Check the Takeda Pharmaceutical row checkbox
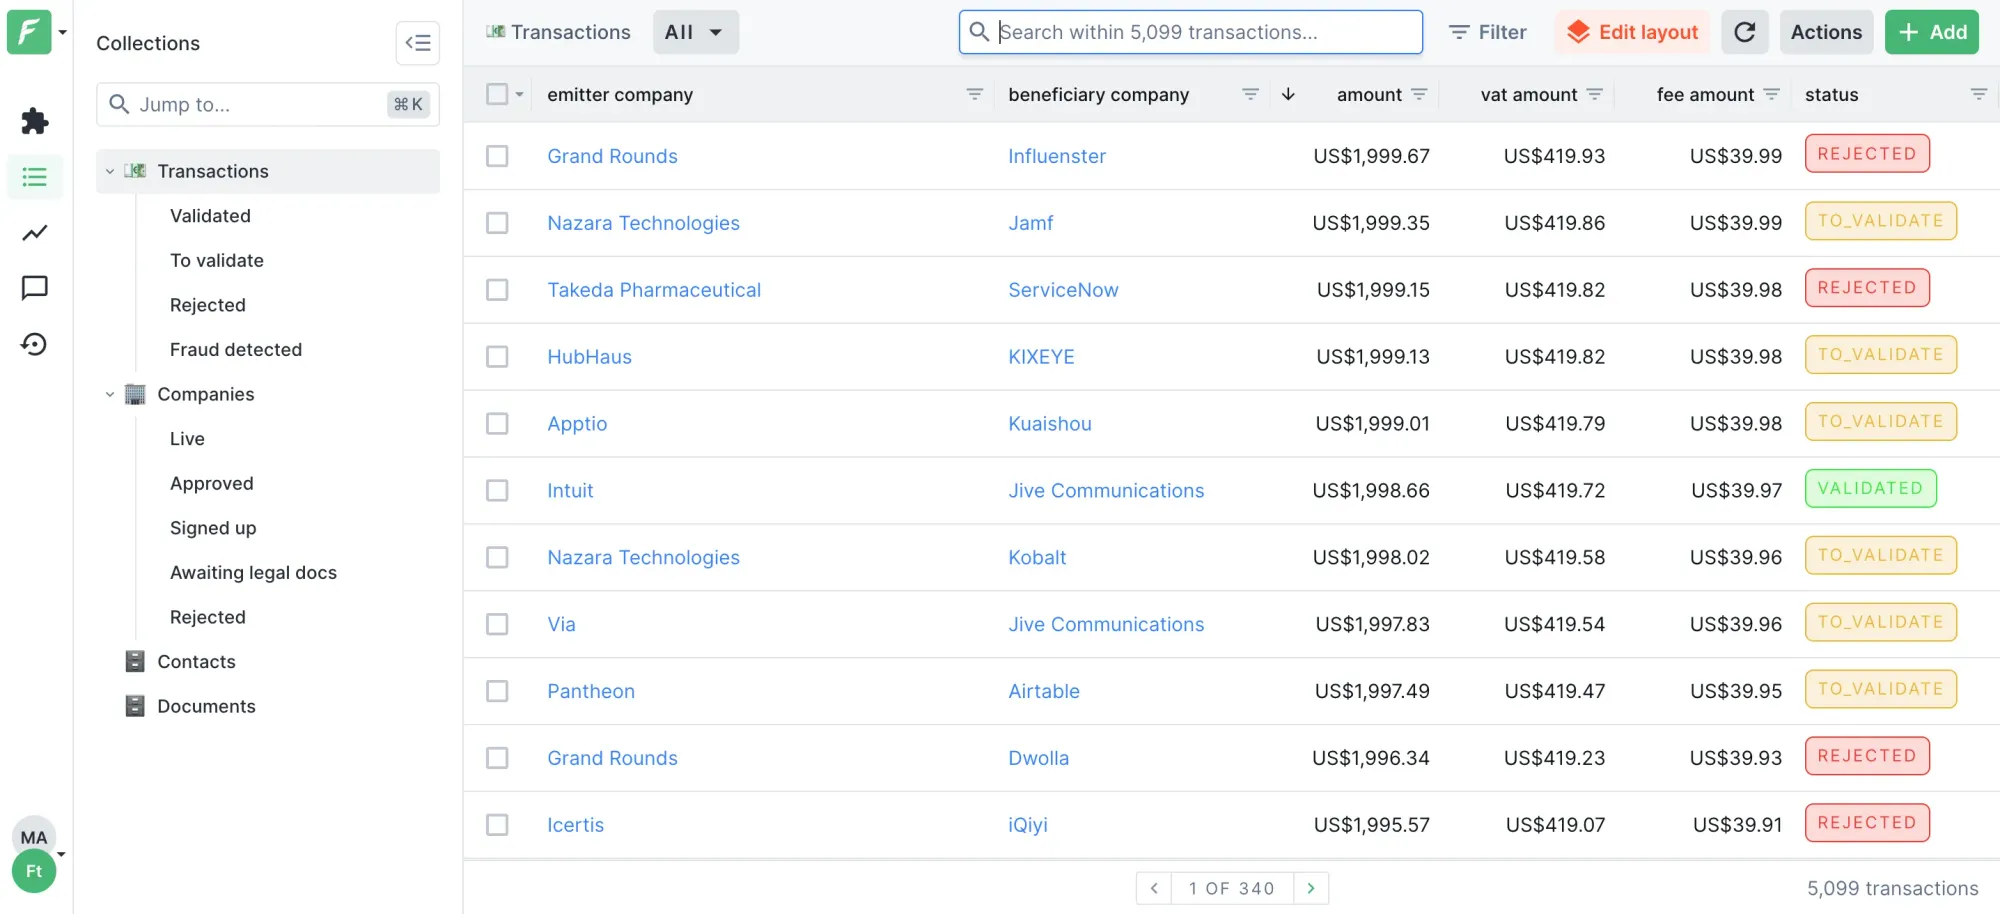The width and height of the screenshot is (2000, 914). 497,290
